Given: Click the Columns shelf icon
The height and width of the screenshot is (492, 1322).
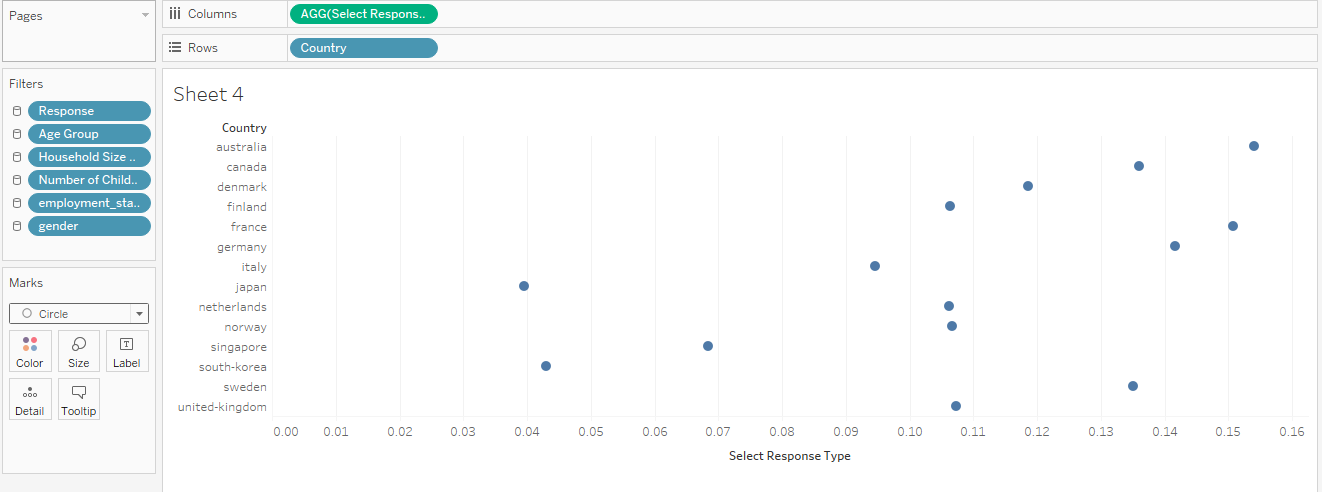Looking at the screenshot, I should [x=175, y=14].
